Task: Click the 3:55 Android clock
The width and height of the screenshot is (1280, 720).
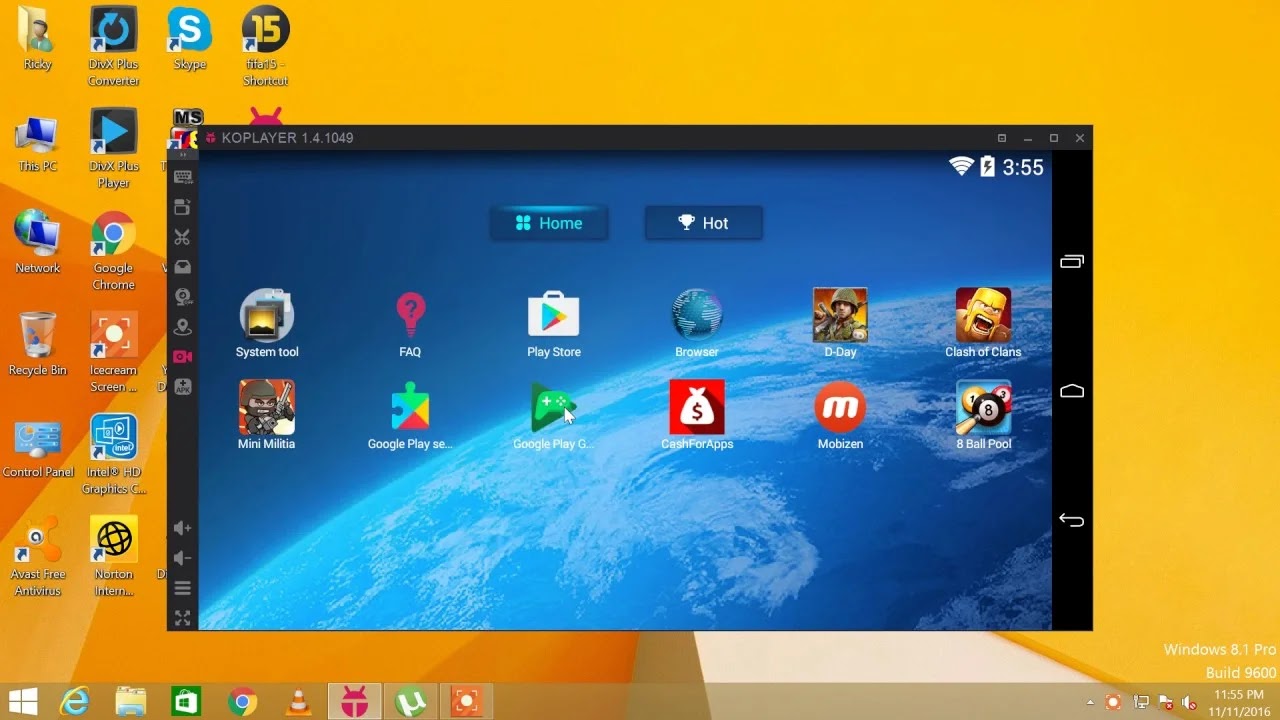Action: (x=1023, y=168)
